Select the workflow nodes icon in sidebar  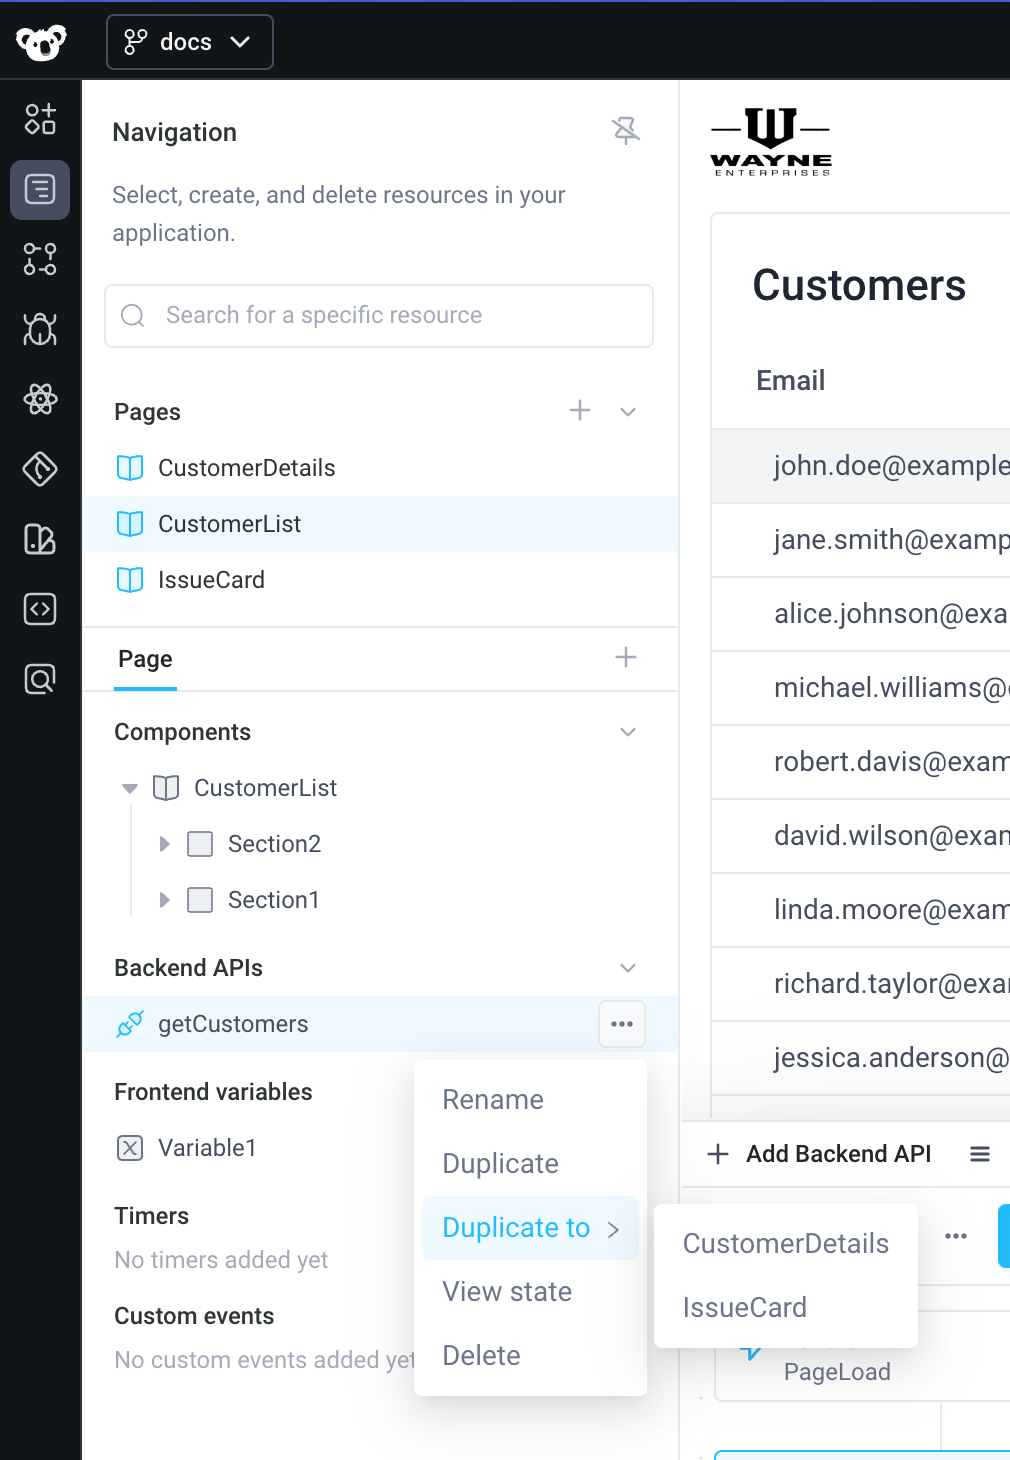(x=40, y=259)
